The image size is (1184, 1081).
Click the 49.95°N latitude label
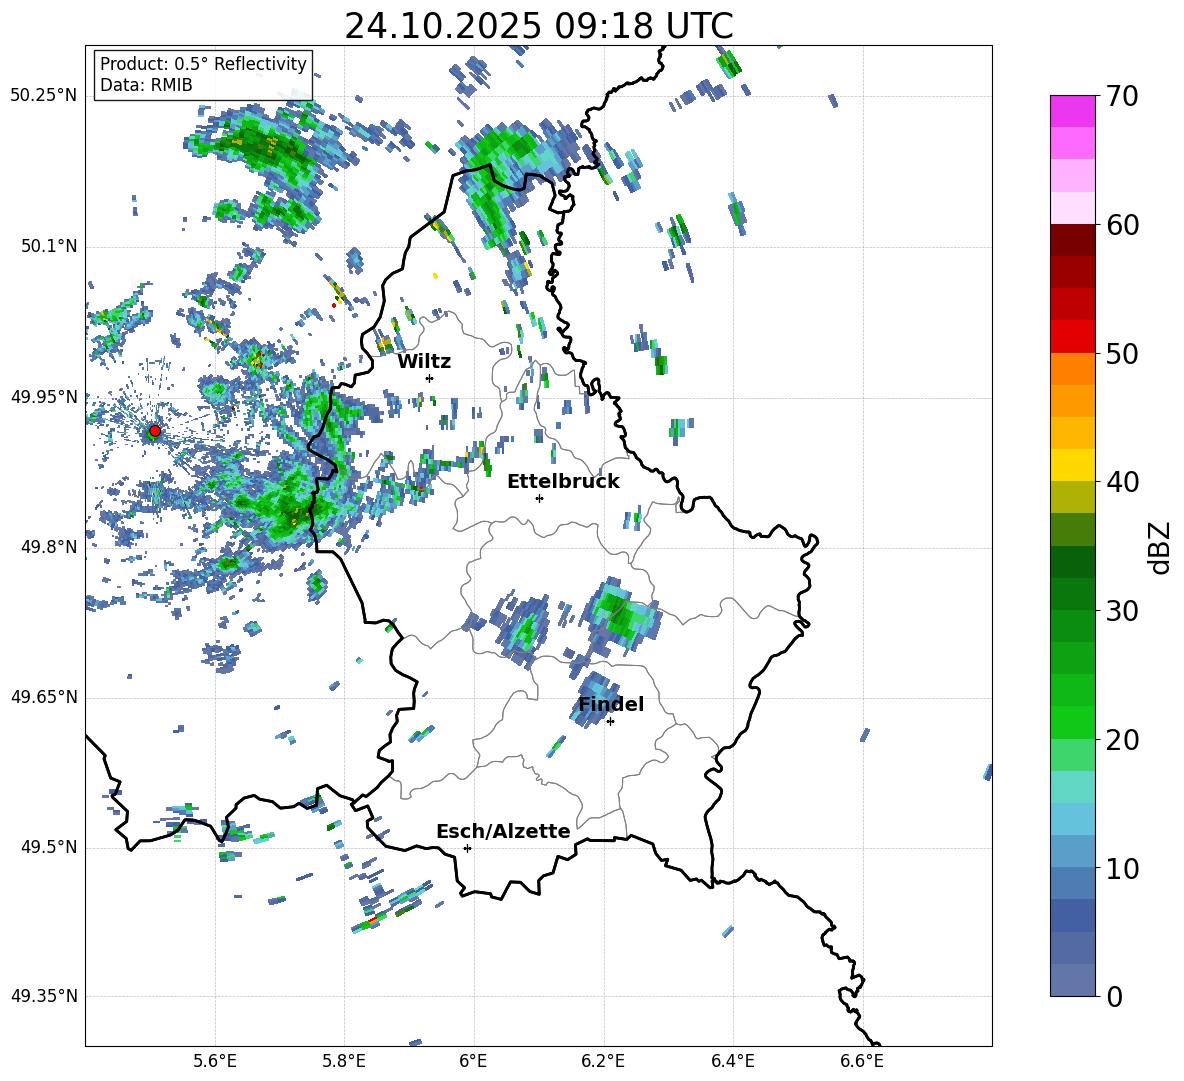tap(43, 396)
